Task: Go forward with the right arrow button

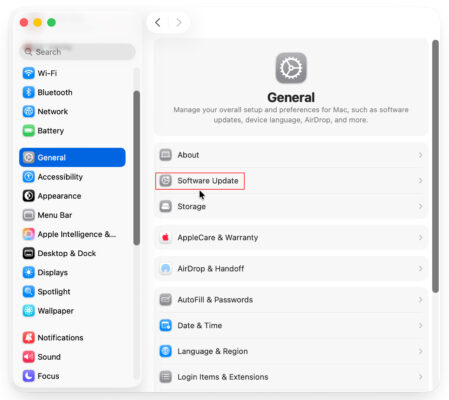Action: 179,22
